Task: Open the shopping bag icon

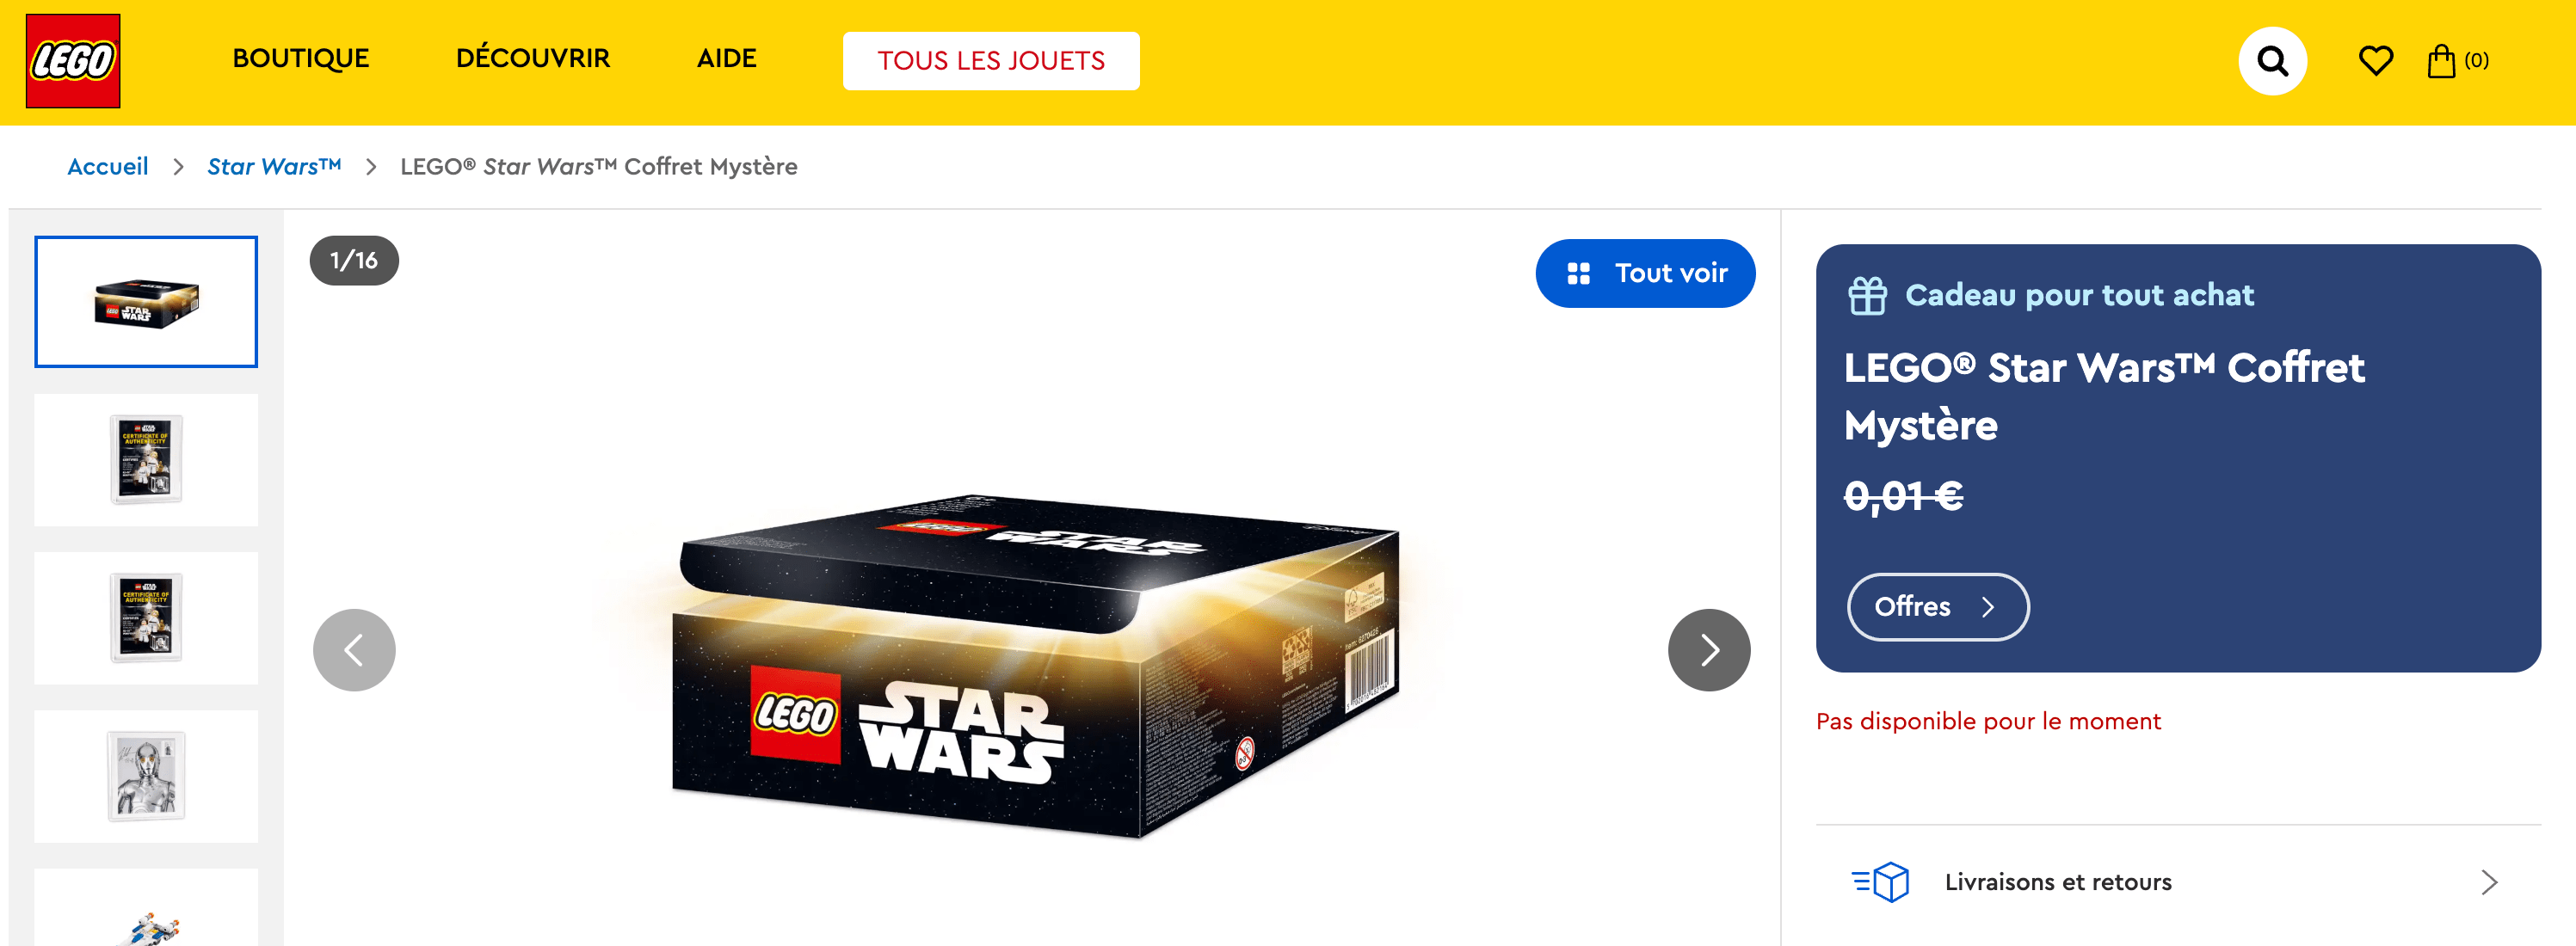Action: 2441,61
